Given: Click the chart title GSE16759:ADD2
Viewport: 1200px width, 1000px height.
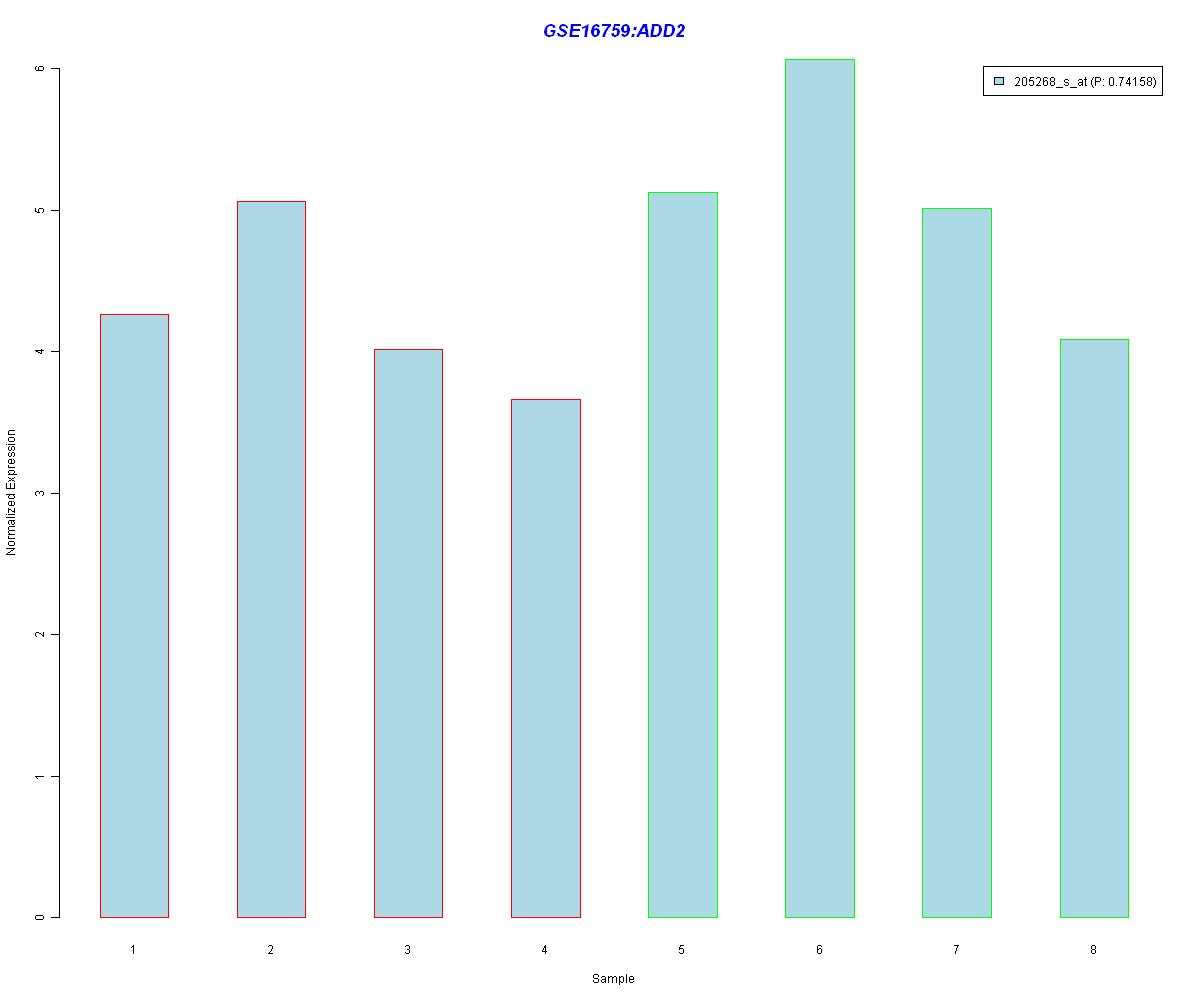Looking at the screenshot, I should tap(614, 31).
